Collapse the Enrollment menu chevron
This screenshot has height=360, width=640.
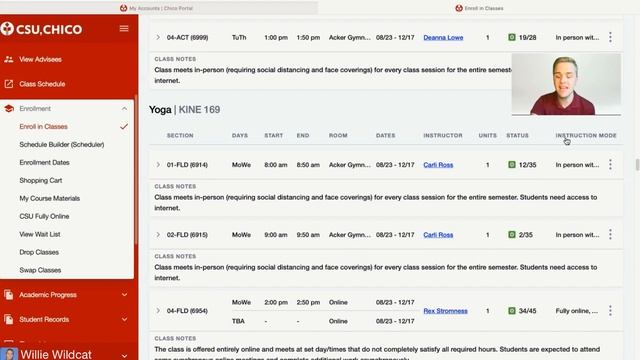point(124,109)
